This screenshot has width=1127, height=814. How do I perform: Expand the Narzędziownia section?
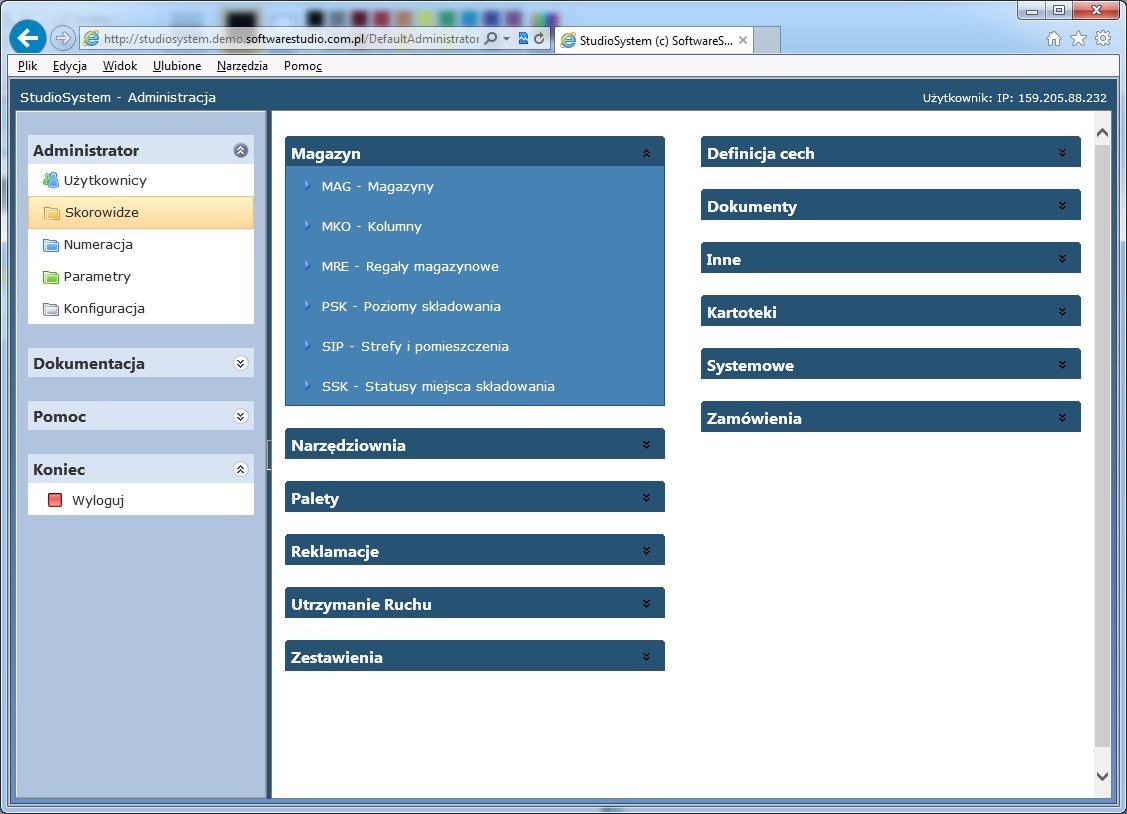646,445
